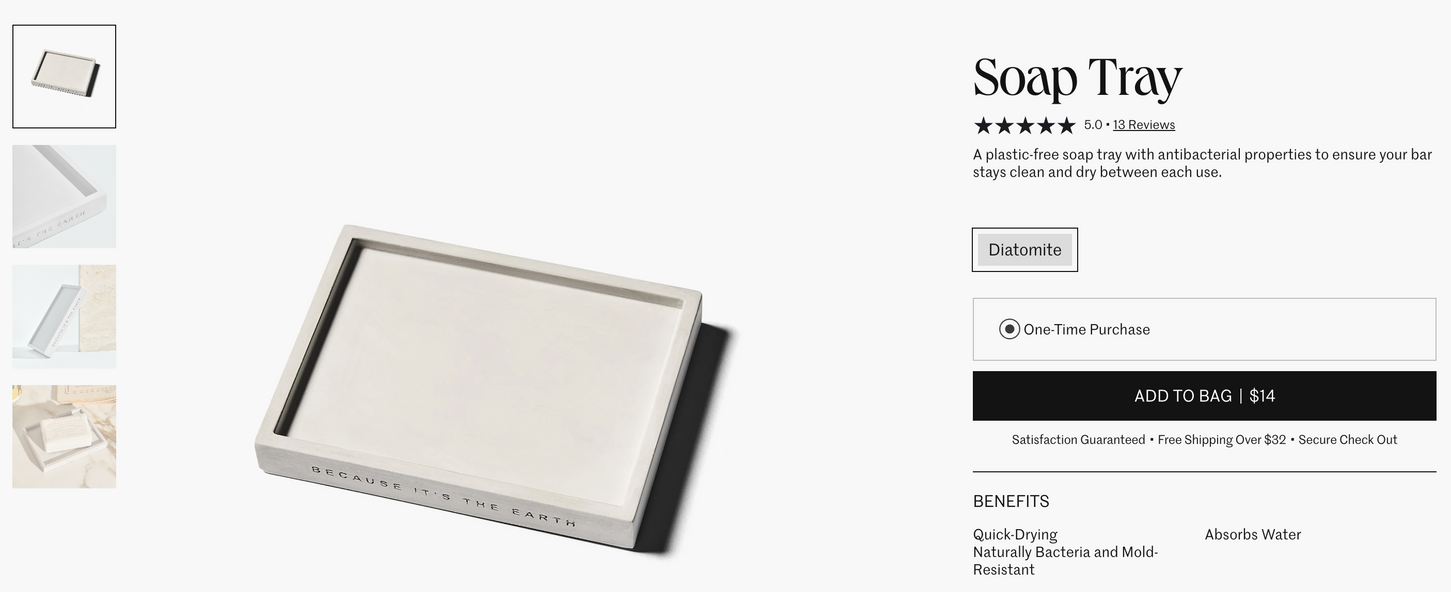Choose the Diatomite material option

(x=1025, y=250)
